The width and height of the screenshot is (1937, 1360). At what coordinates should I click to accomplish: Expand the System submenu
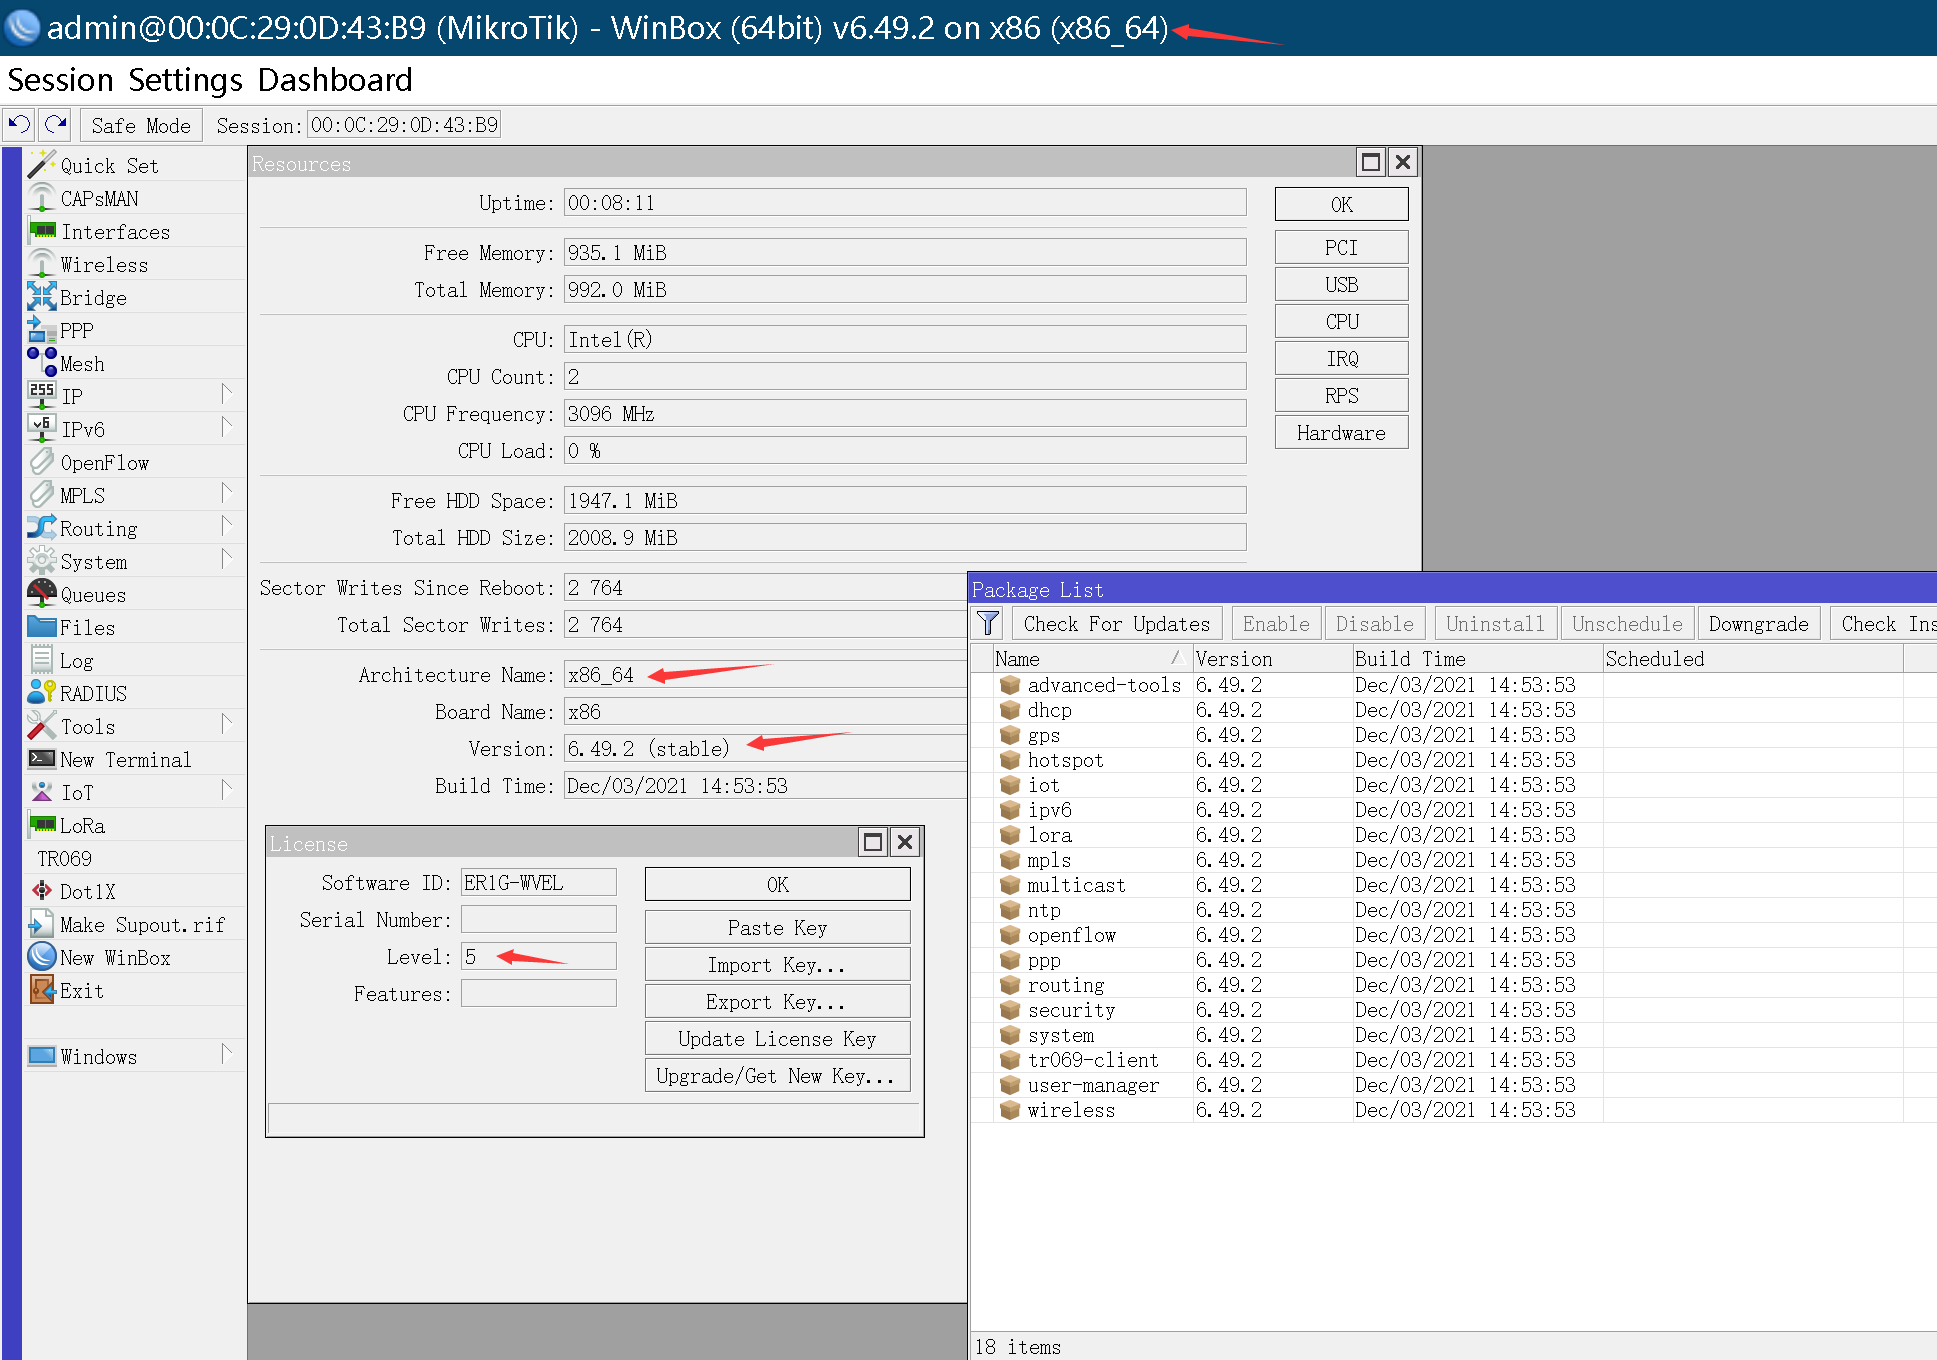[x=227, y=560]
